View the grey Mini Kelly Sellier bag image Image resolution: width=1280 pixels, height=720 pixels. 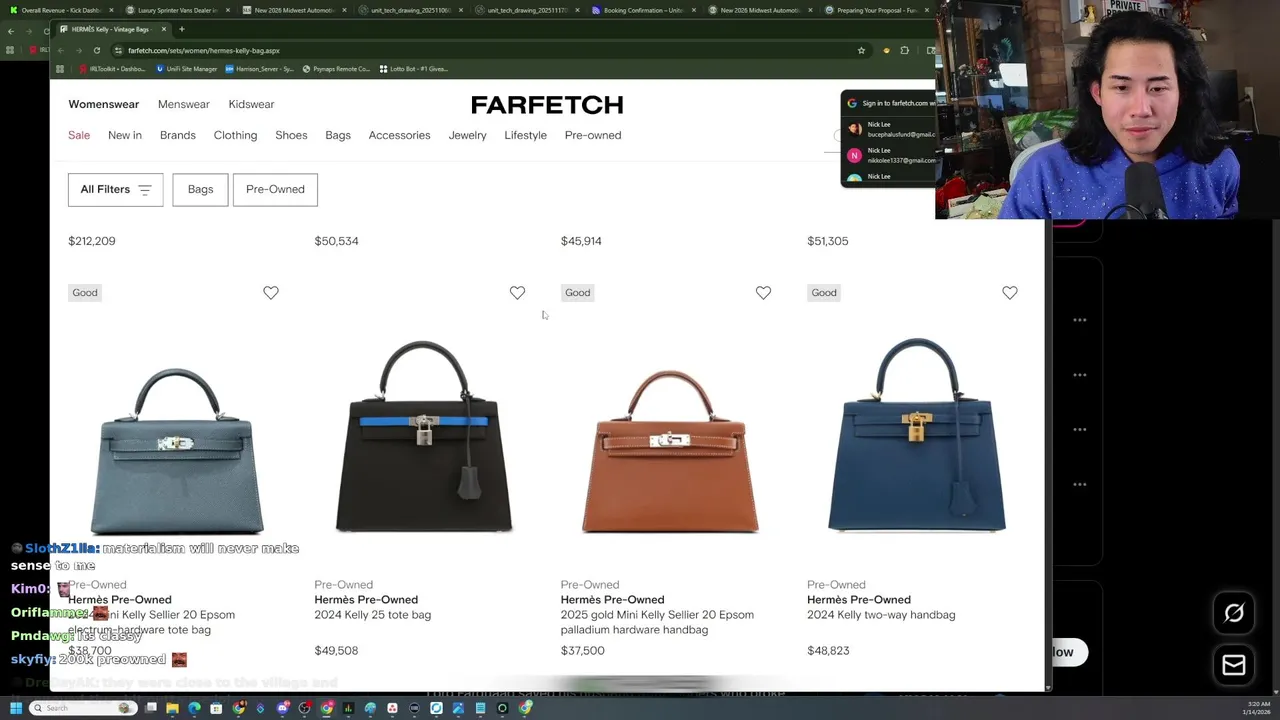click(177, 450)
